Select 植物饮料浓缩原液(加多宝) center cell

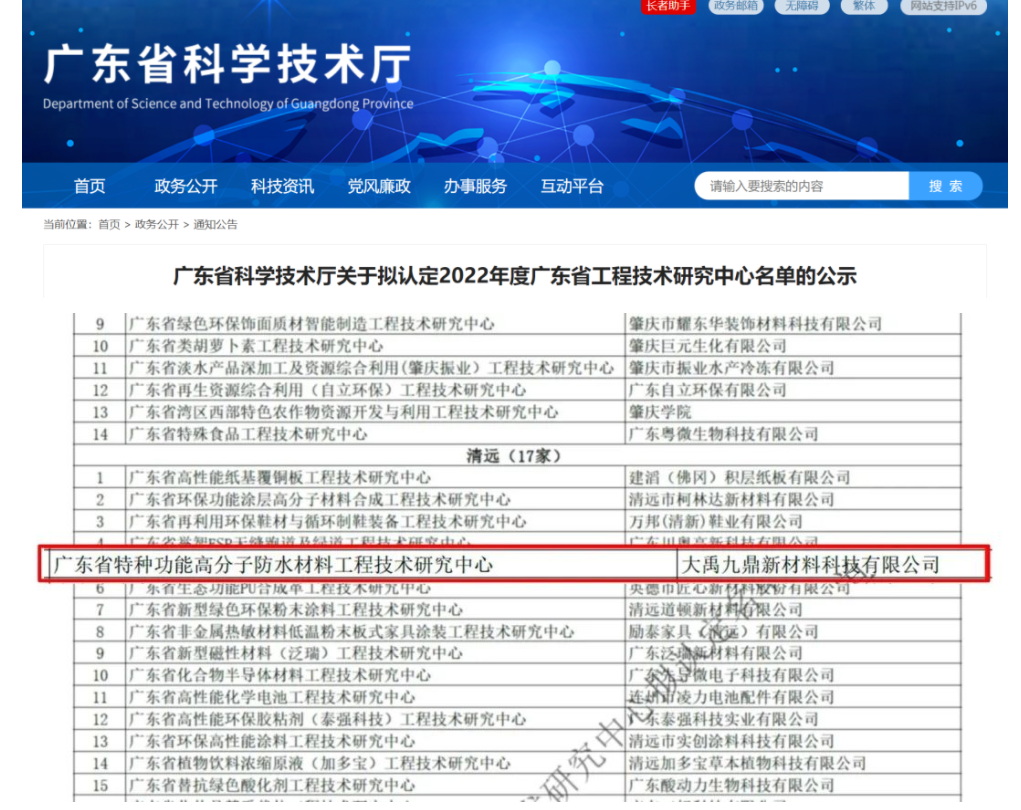(375, 764)
